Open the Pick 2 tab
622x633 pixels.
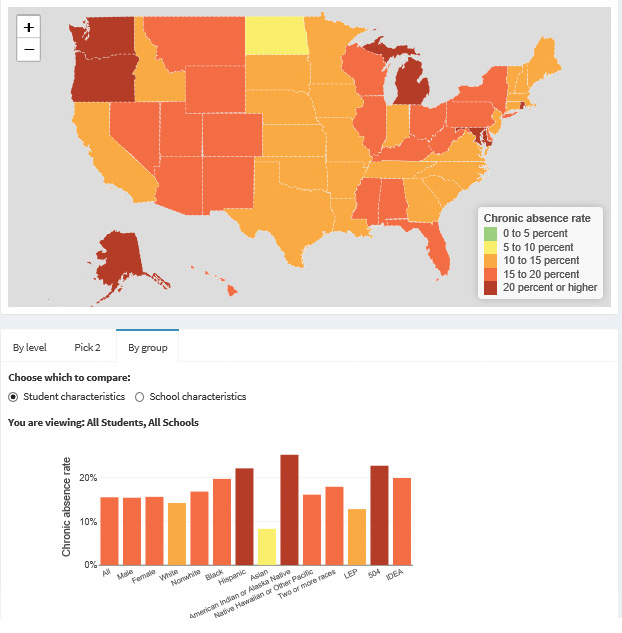click(87, 348)
